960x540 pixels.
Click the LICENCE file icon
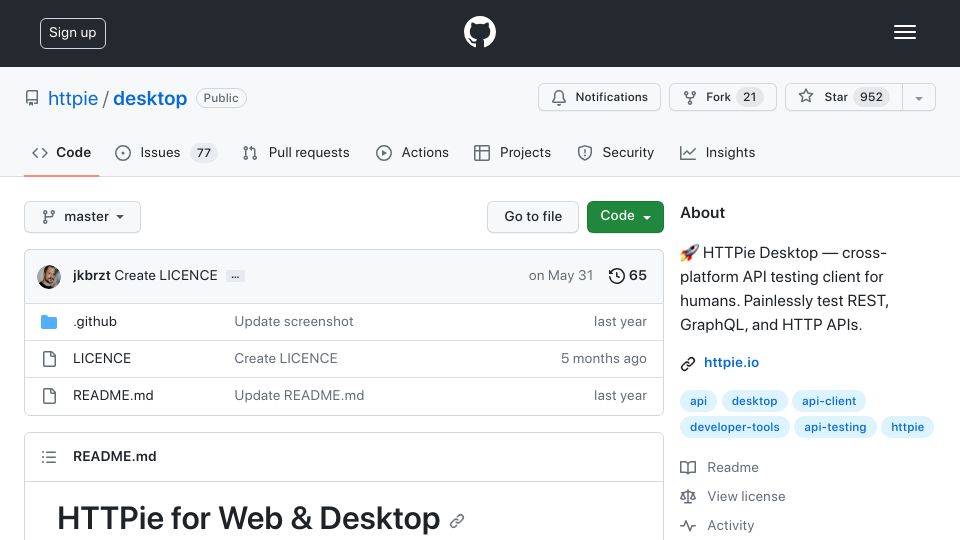click(x=50, y=359)
